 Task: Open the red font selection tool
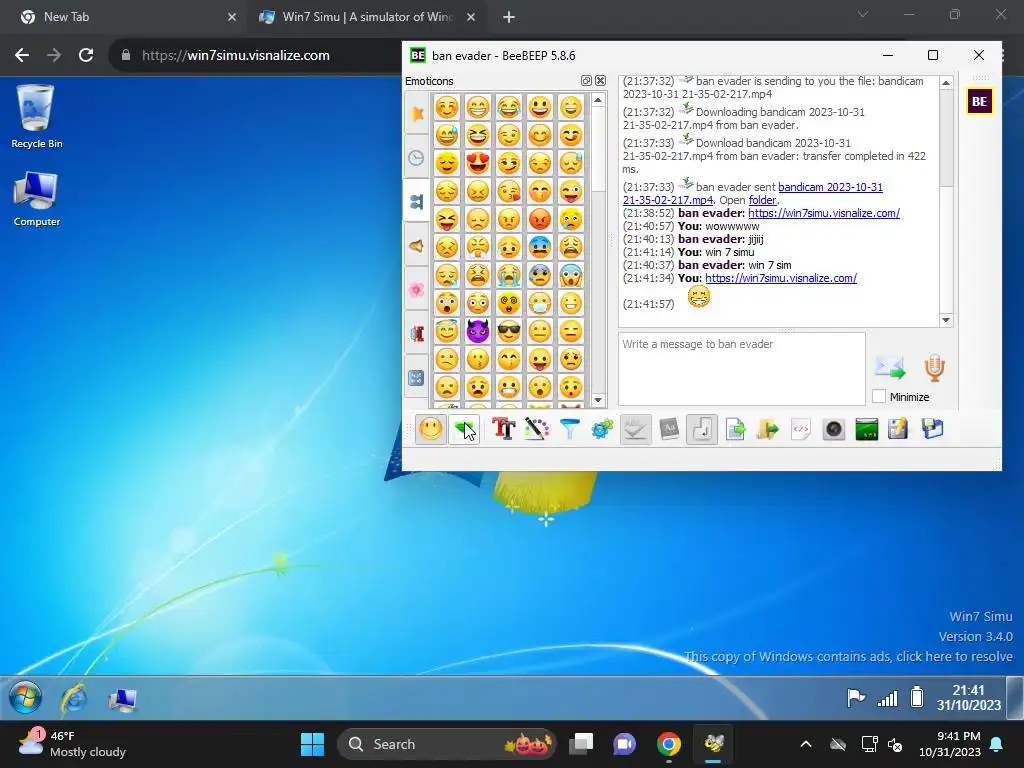504,429
